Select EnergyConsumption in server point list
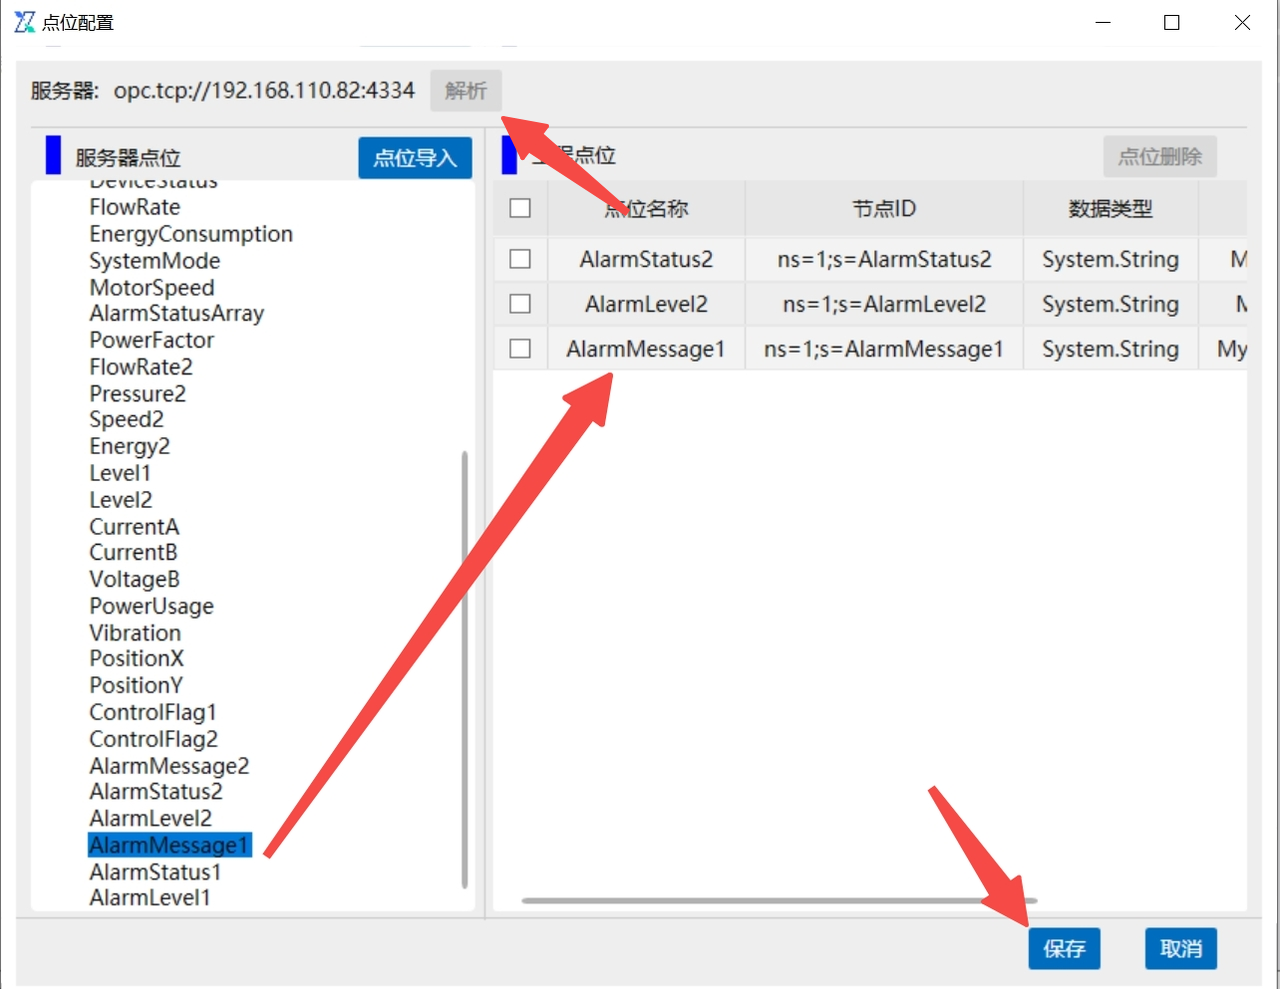 (191, 234)
